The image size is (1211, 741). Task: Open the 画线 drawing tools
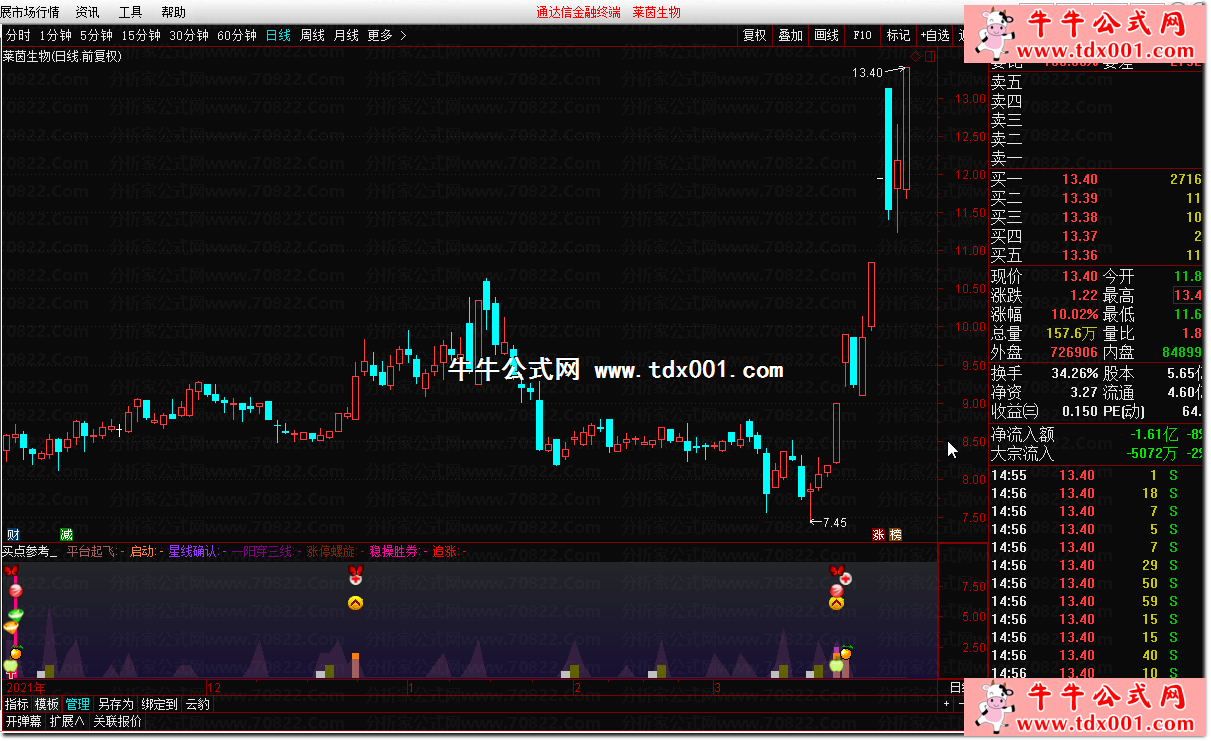pyautogui.click(x=826, y=35)
